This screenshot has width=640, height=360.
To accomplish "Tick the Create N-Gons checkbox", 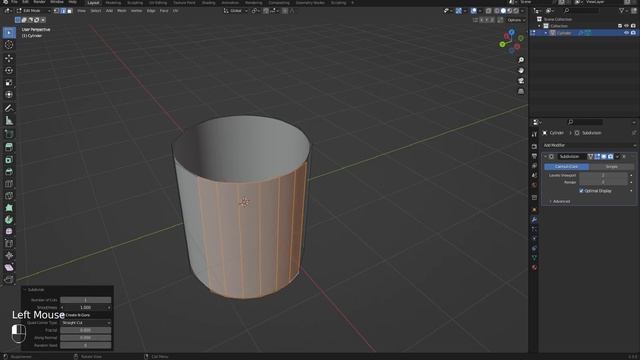I will [x=63, y=315].
